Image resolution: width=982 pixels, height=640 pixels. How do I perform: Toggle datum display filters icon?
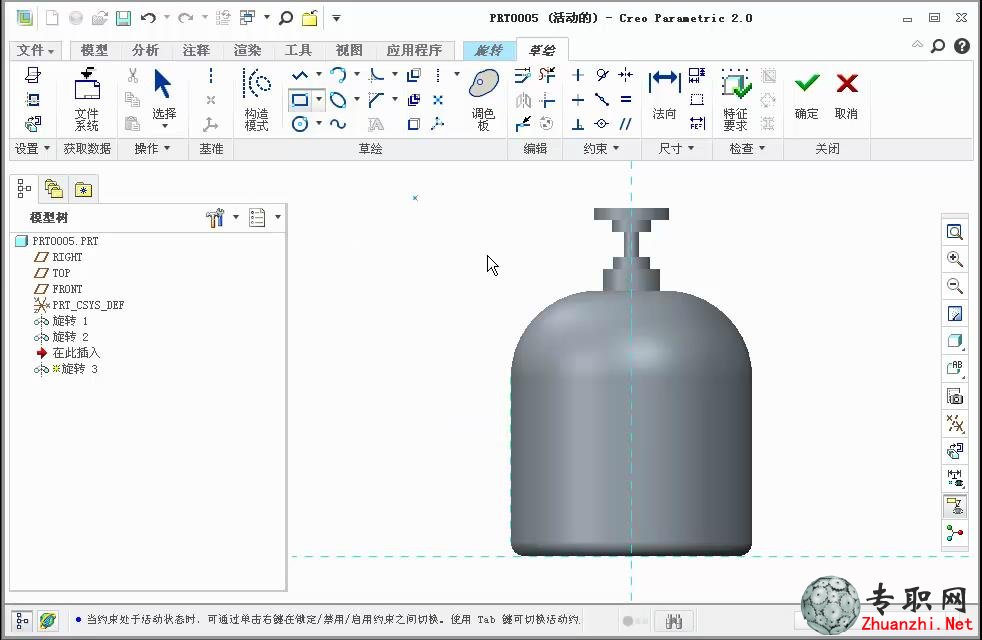[x=955, y=423]
